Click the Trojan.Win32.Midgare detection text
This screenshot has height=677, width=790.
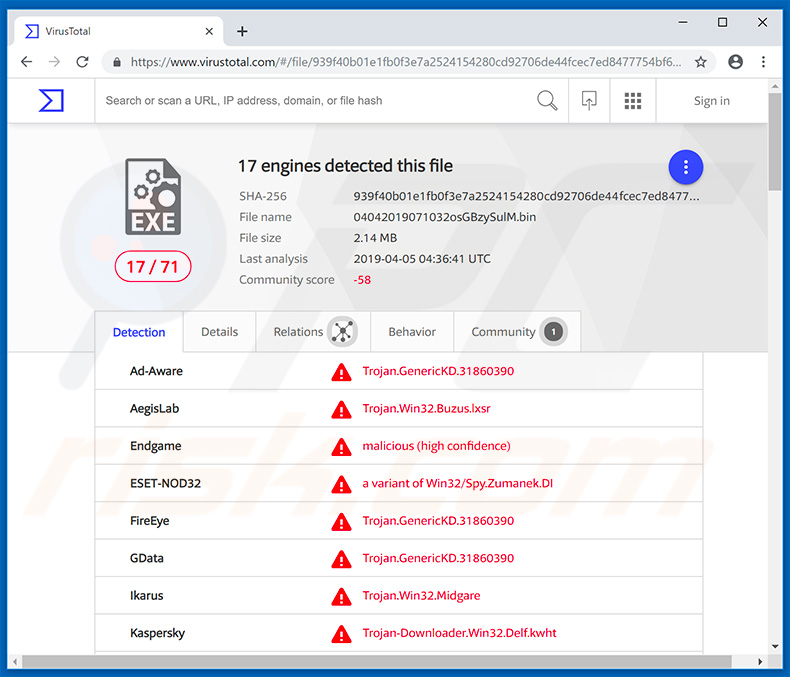point(421,595)
